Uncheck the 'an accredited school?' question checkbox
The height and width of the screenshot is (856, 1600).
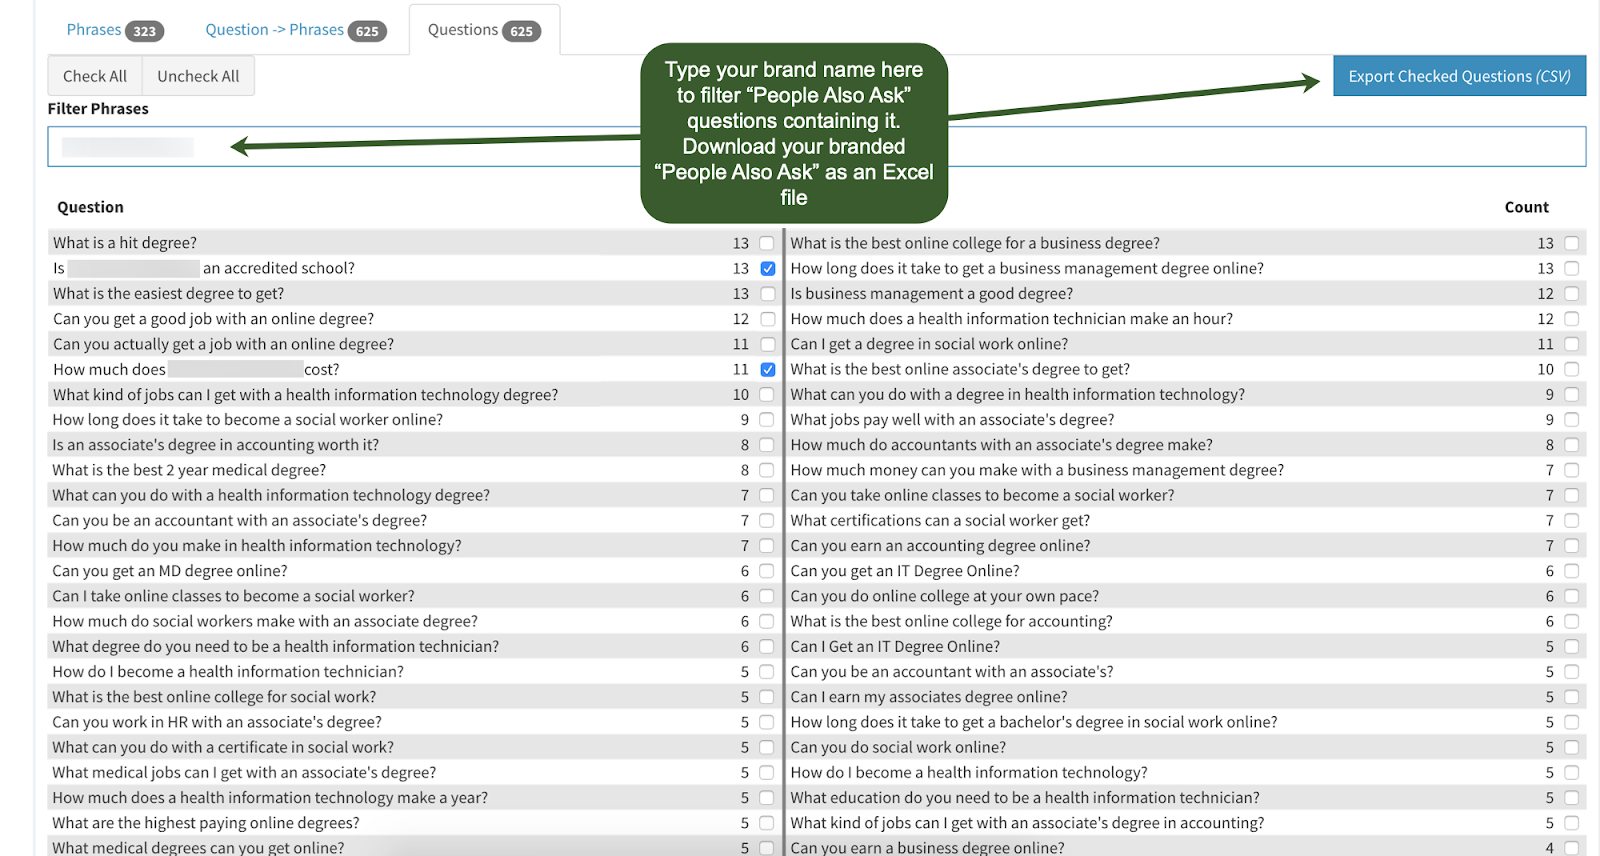coord(767,268)
